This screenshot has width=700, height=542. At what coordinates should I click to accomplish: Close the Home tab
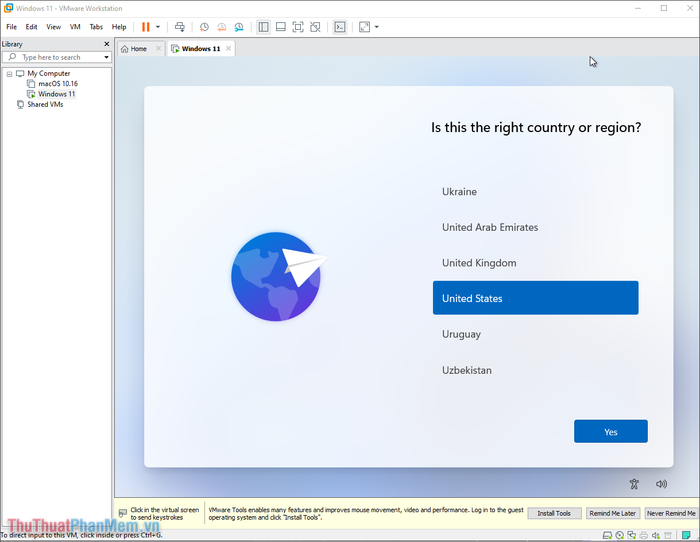[x=158, y=48]
